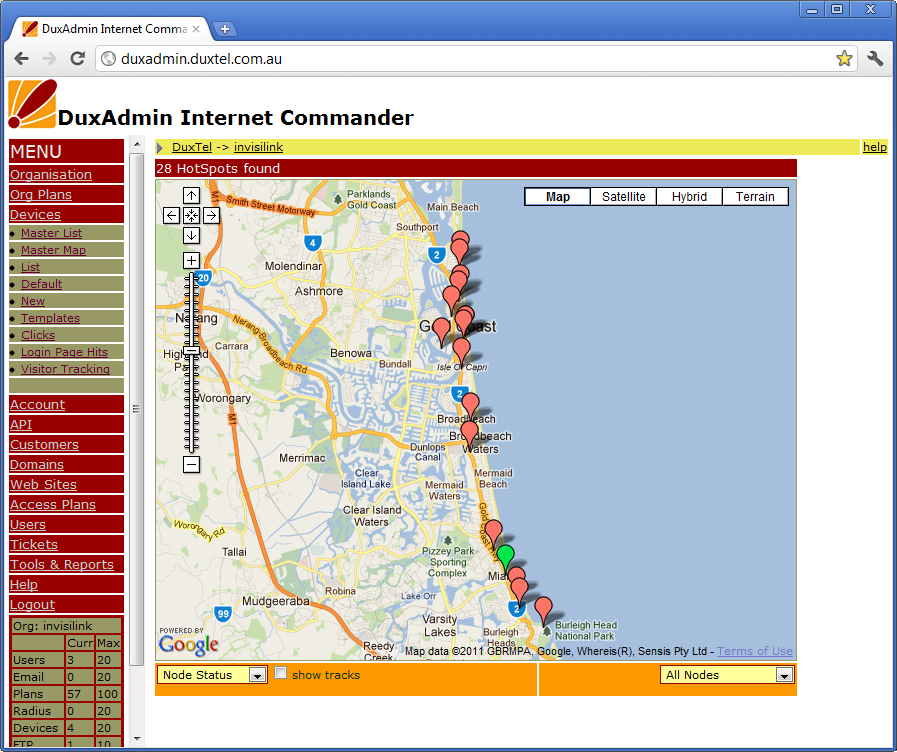Image resolution: width=897 pixels, height=752 pixels.
Task: Open the Login Page Hits link
Action: 65,352
